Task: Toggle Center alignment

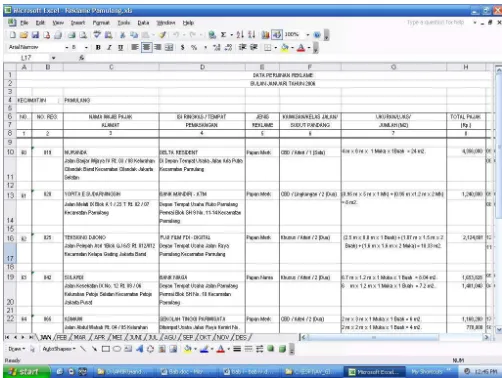Action: tap(146, 48)
